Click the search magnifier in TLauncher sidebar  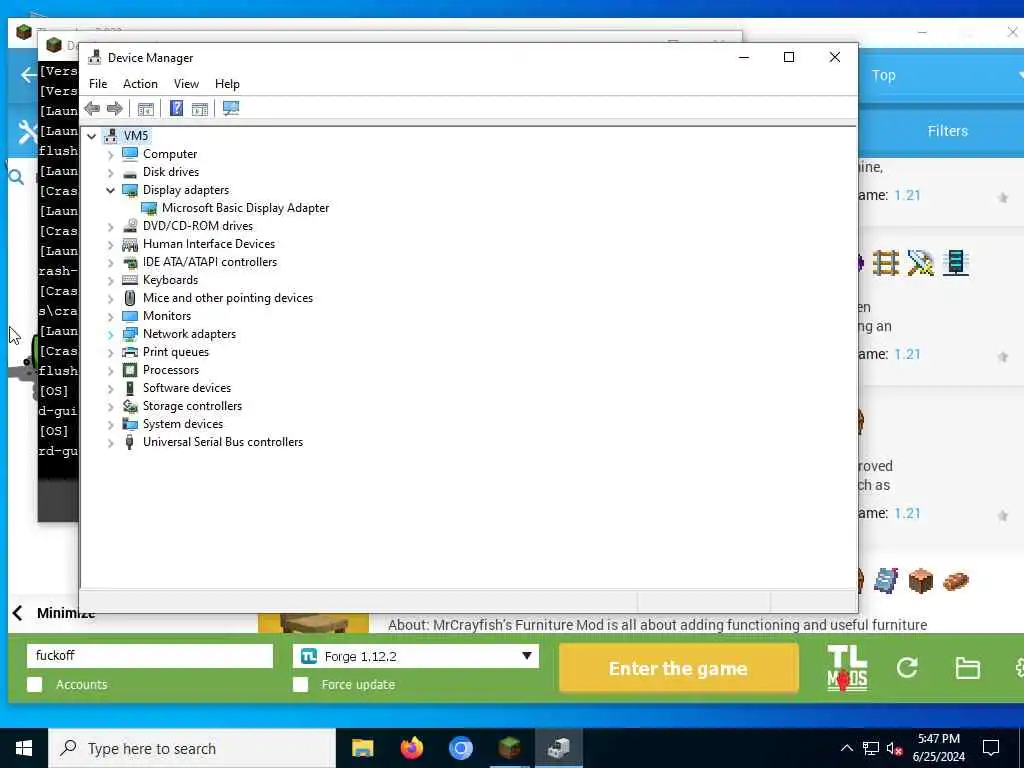tap(16, 176)
